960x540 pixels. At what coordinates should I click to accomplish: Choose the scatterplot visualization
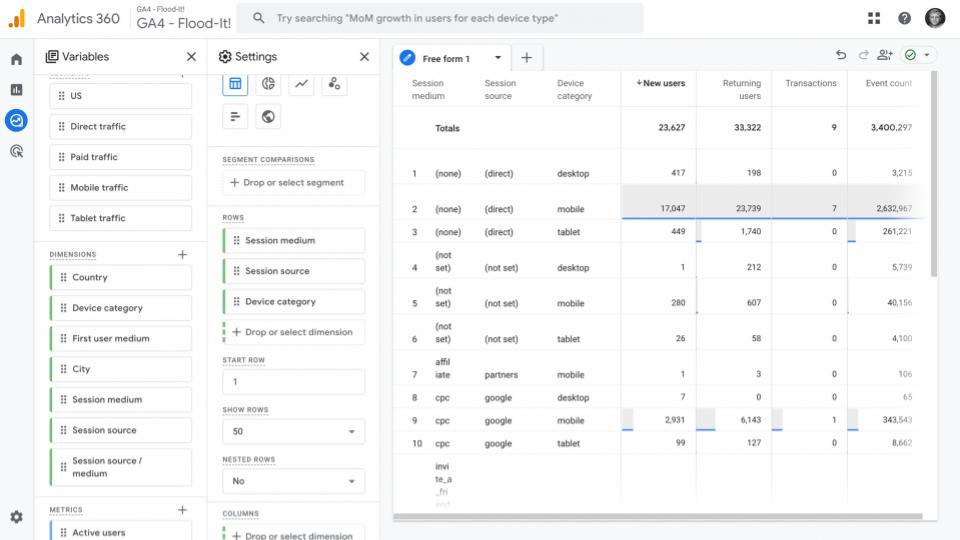point(334,84)
